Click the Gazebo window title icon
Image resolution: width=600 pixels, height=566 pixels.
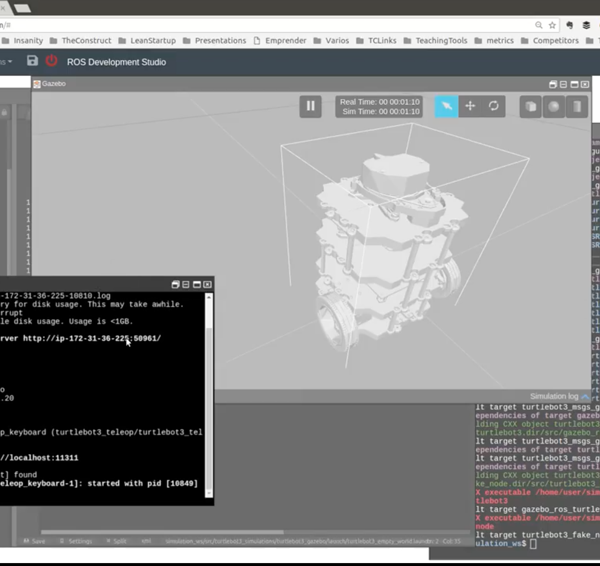(37, 84)
